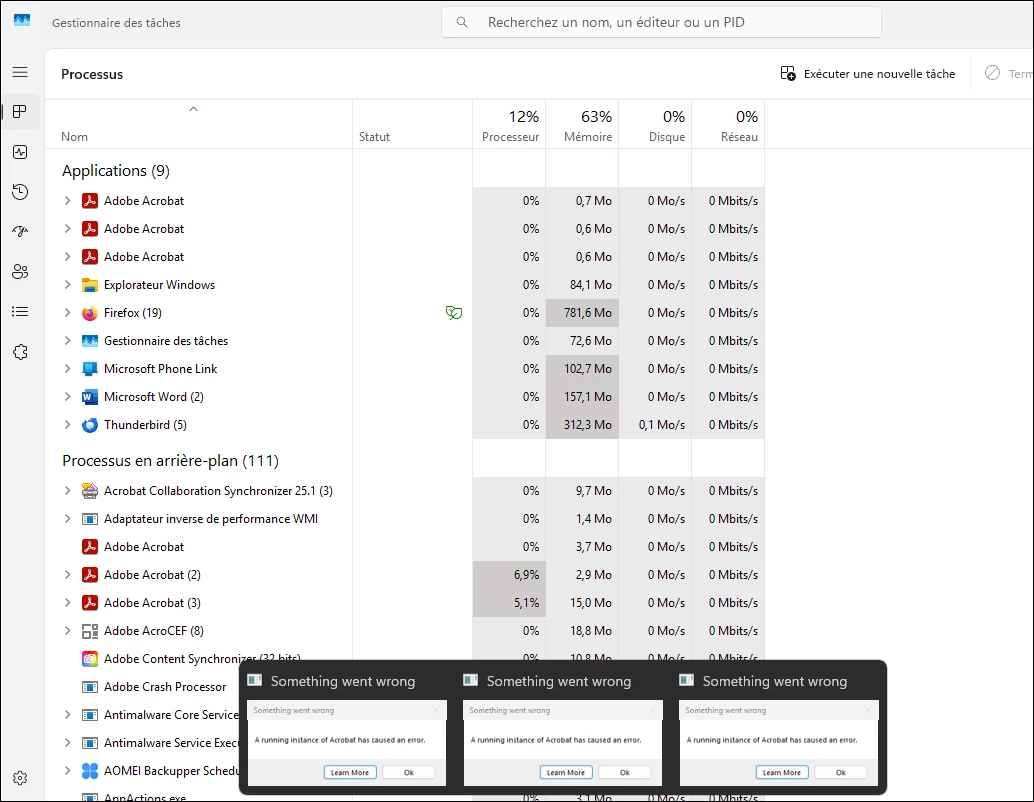The image size is (1034, 802).
Task: Click the Thunderbird process icon
Action: 90,425
